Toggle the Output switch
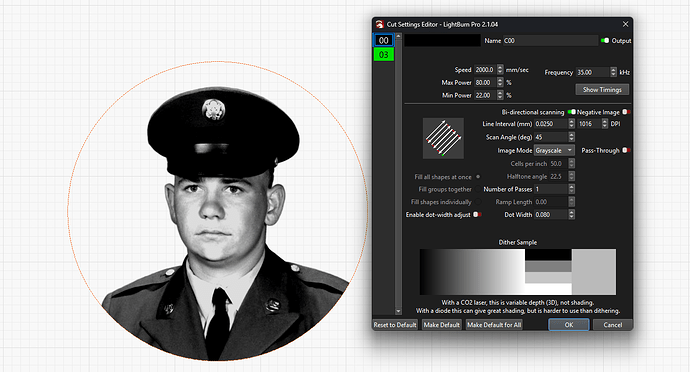This screenshot has width=690, height=372. 605,41
